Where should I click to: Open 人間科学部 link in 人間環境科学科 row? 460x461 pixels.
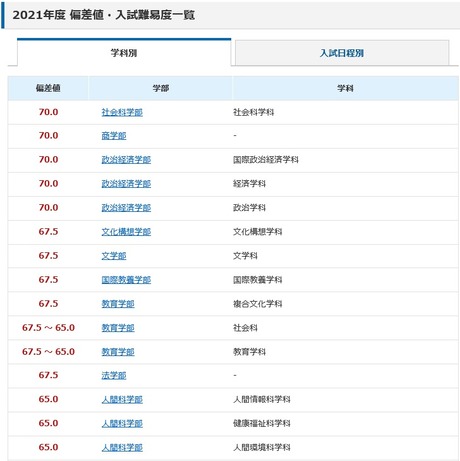[122, 447]
